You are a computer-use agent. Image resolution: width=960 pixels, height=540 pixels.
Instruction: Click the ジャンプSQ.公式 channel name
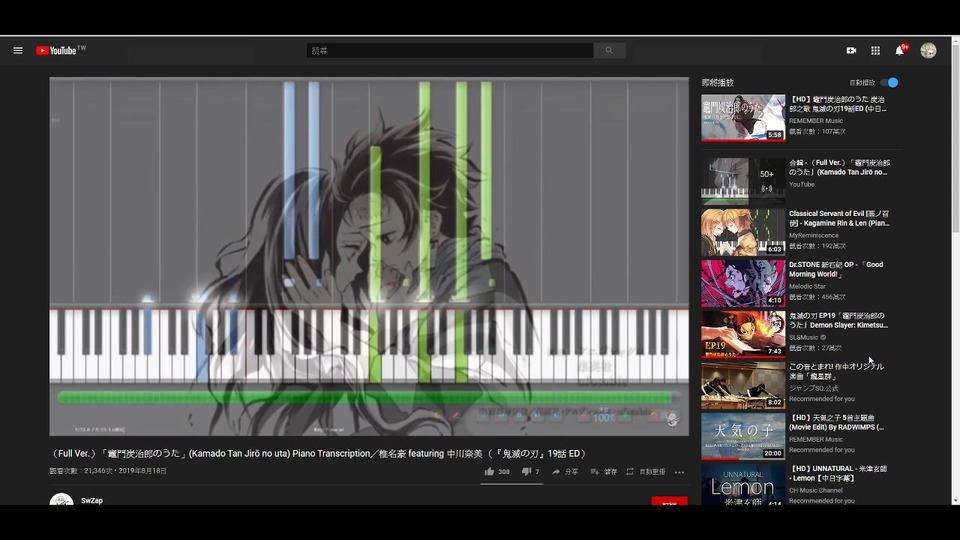(814, 388)
